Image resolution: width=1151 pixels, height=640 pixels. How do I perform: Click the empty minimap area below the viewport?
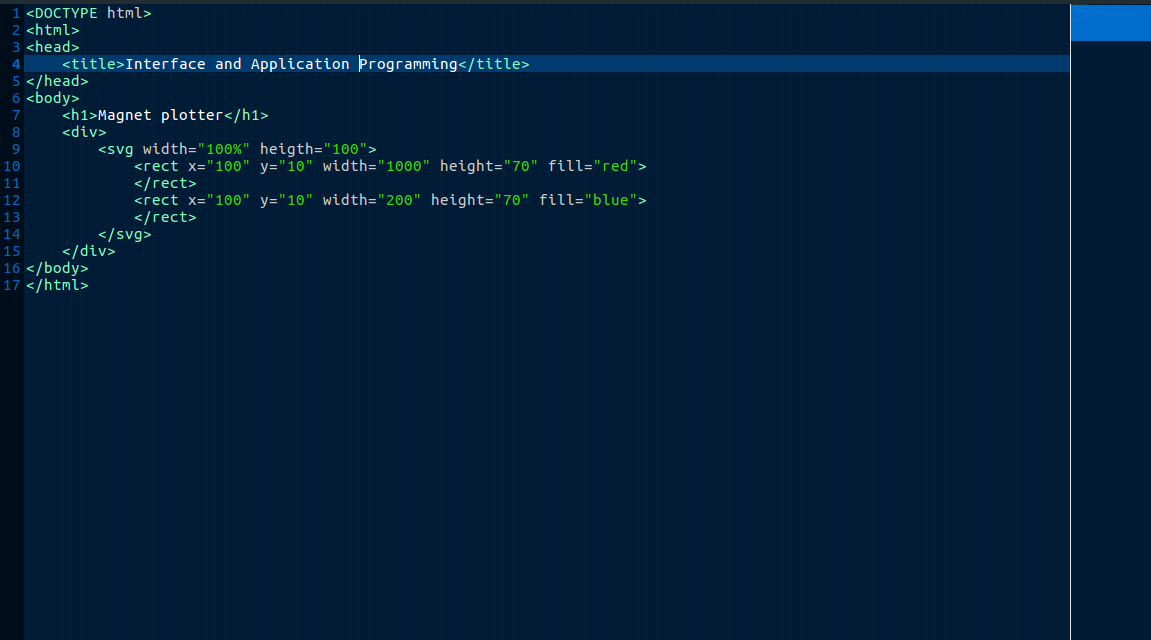(x=1110, y=300)
